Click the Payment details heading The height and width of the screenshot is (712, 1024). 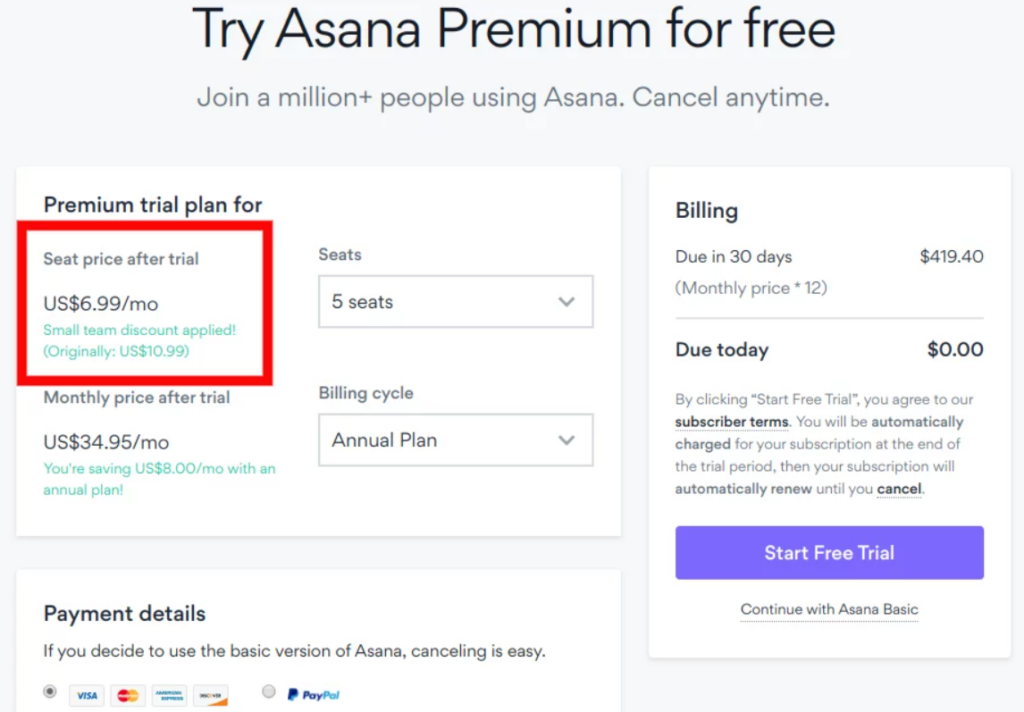click(125, 614)
